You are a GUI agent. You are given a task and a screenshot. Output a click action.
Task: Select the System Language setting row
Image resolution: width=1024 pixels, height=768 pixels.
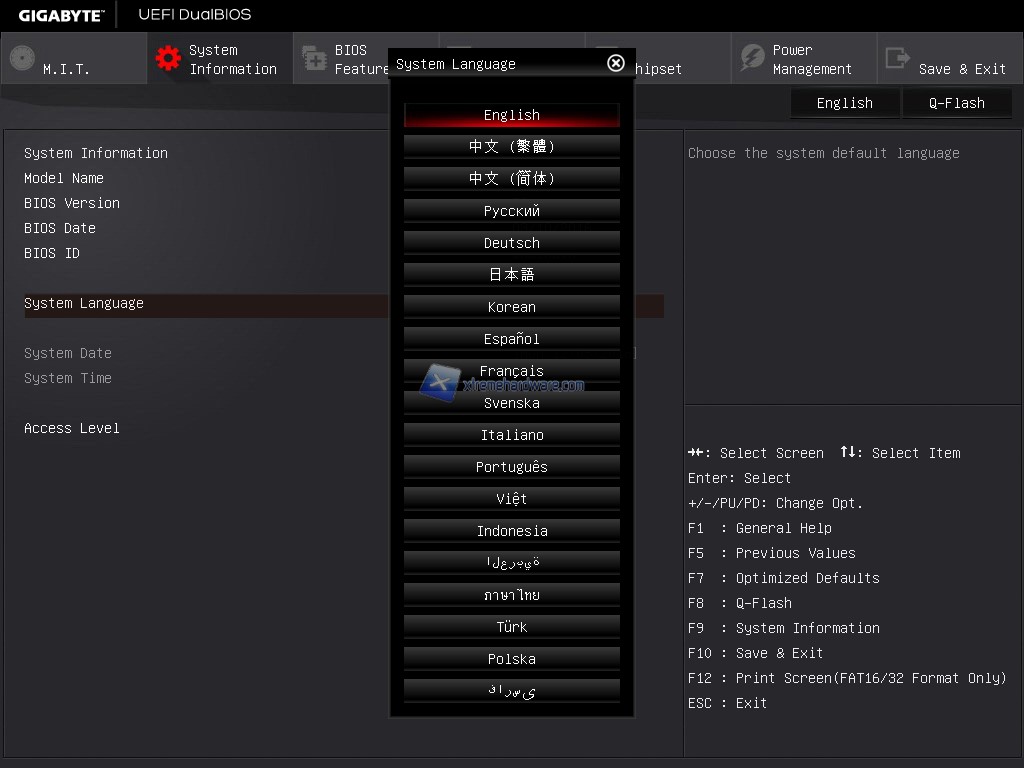pos(200,304)
